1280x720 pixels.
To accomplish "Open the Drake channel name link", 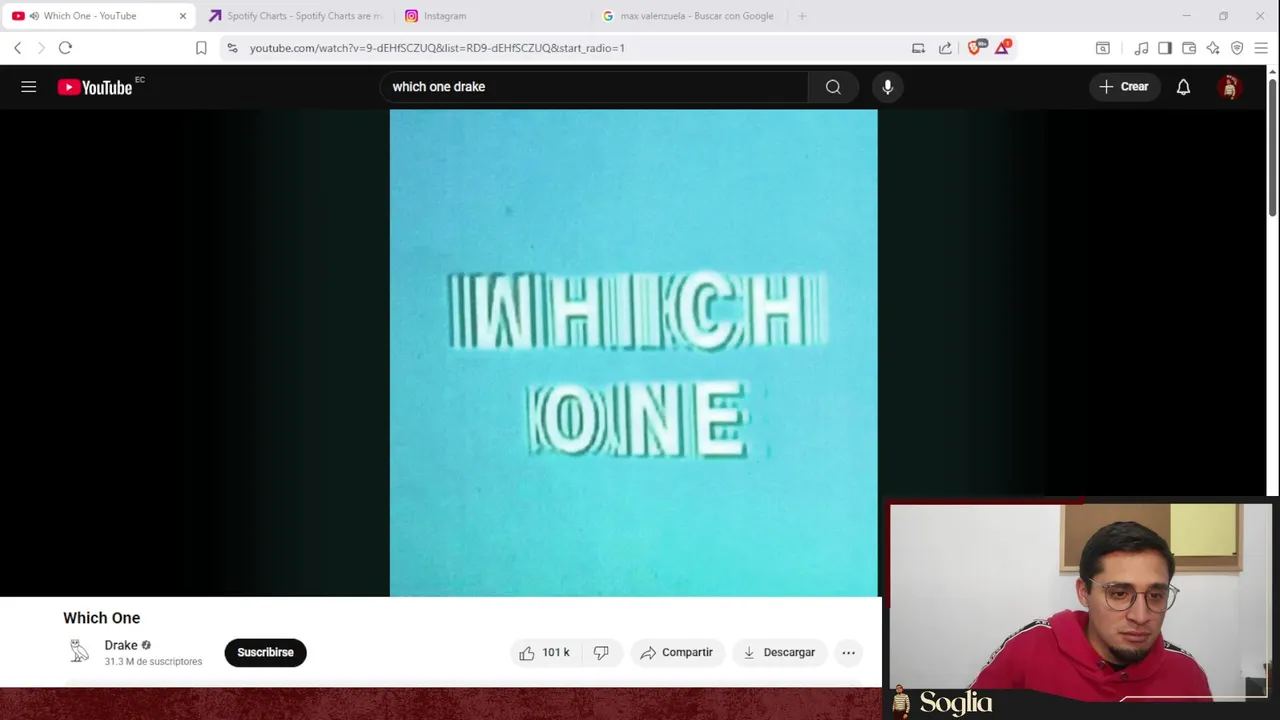I will pyautogui.click(x=121, y=645).
